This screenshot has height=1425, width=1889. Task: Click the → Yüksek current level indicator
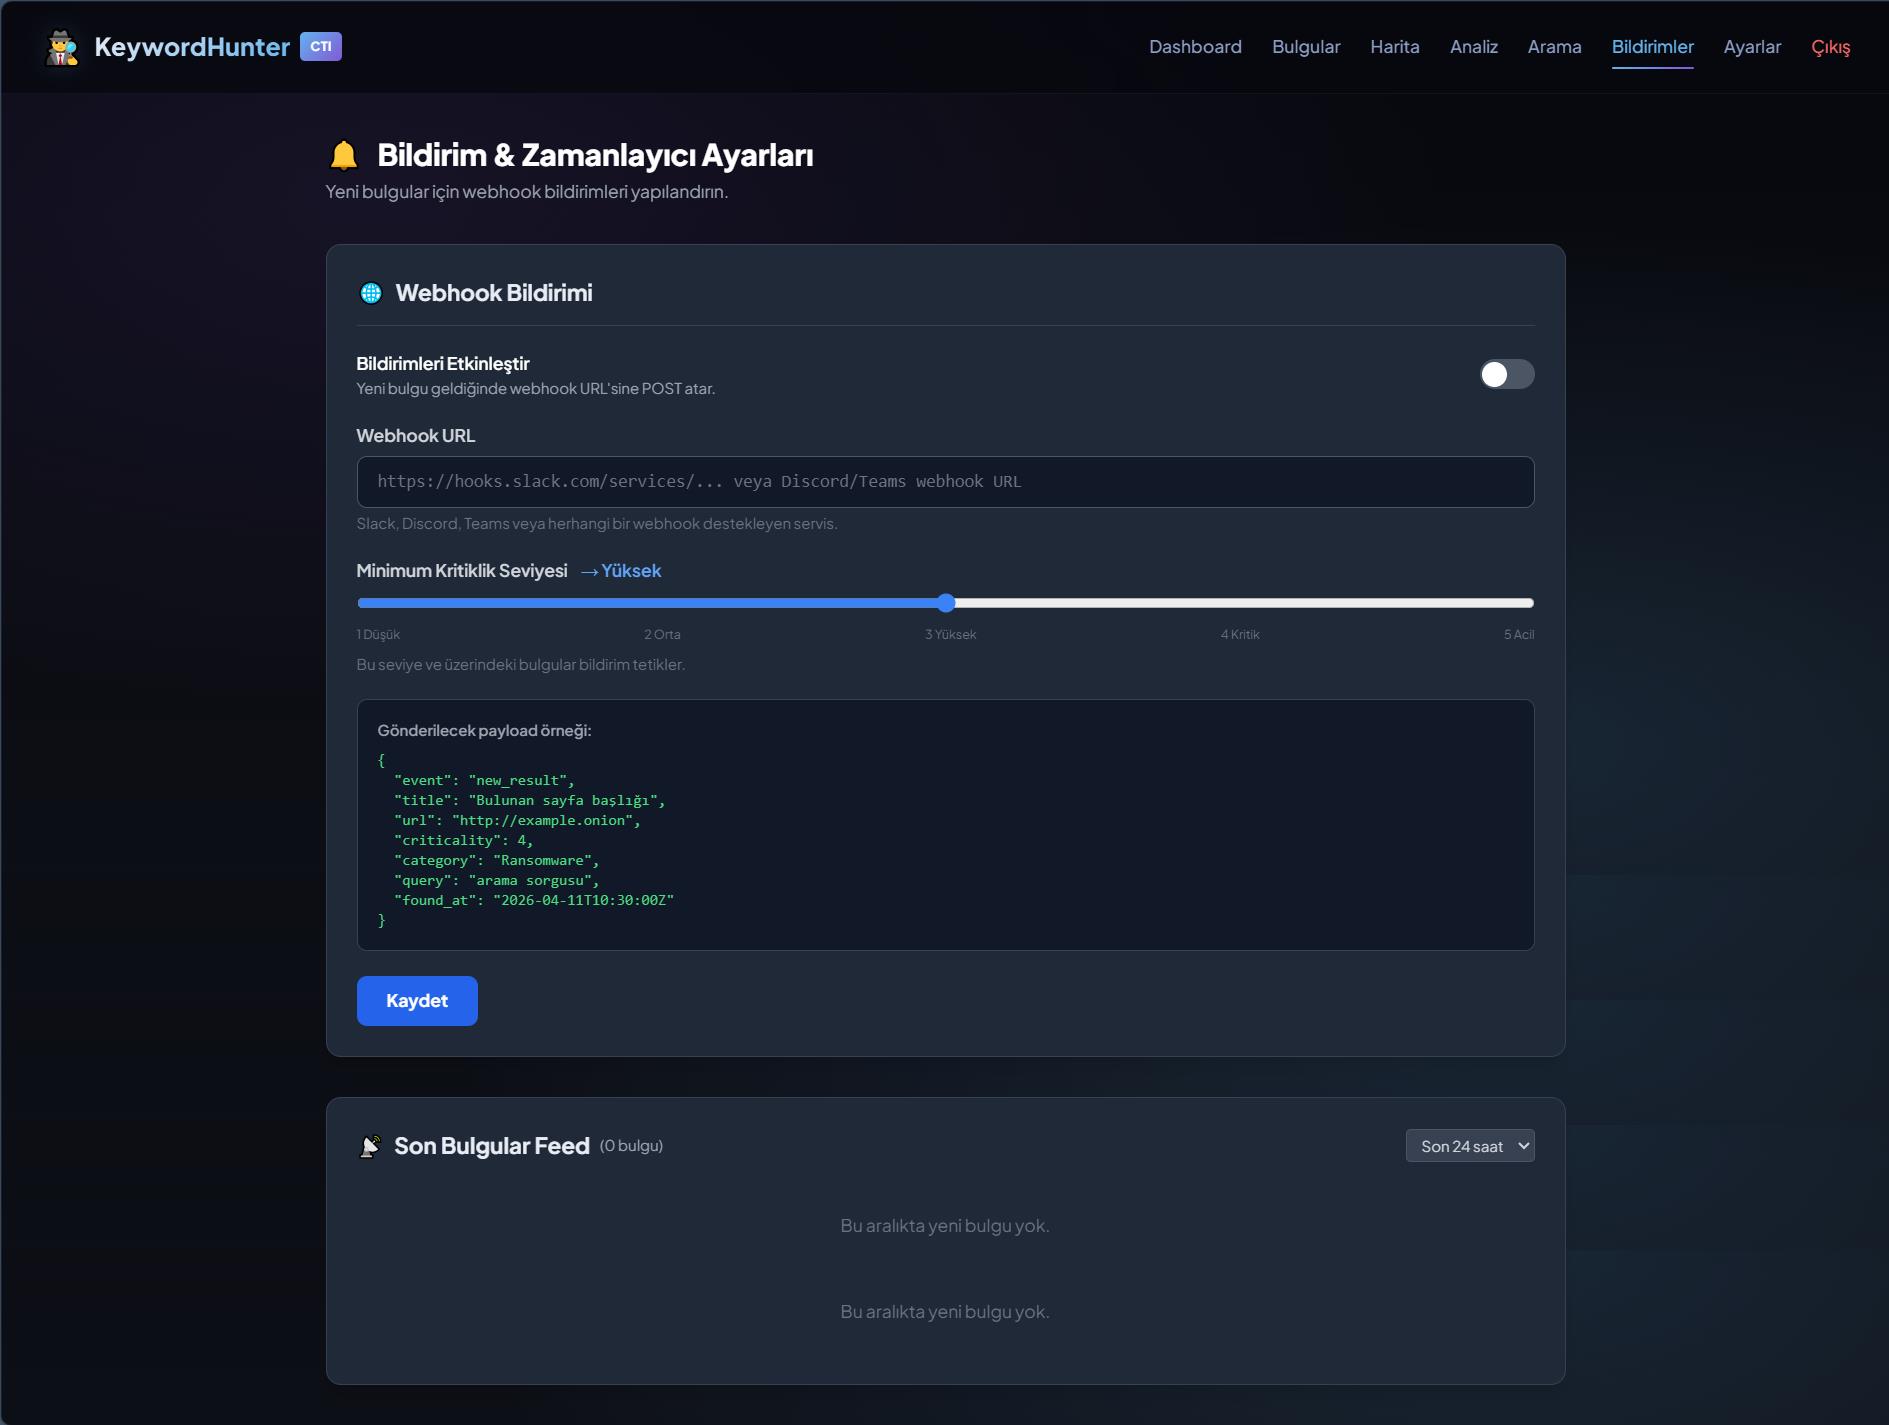coord(621,571)
